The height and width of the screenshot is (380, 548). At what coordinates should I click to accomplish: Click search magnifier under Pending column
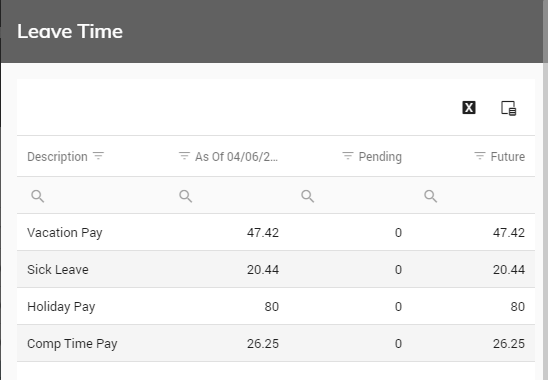tap(308, 196)
